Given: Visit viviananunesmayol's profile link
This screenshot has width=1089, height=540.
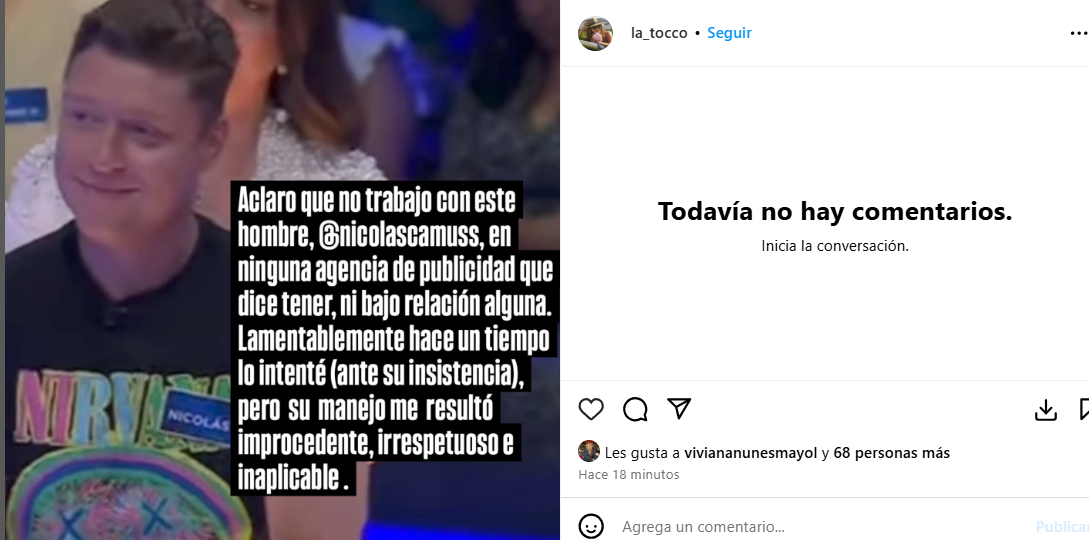Looking at the screenshot, I should [x=750, y=453].
